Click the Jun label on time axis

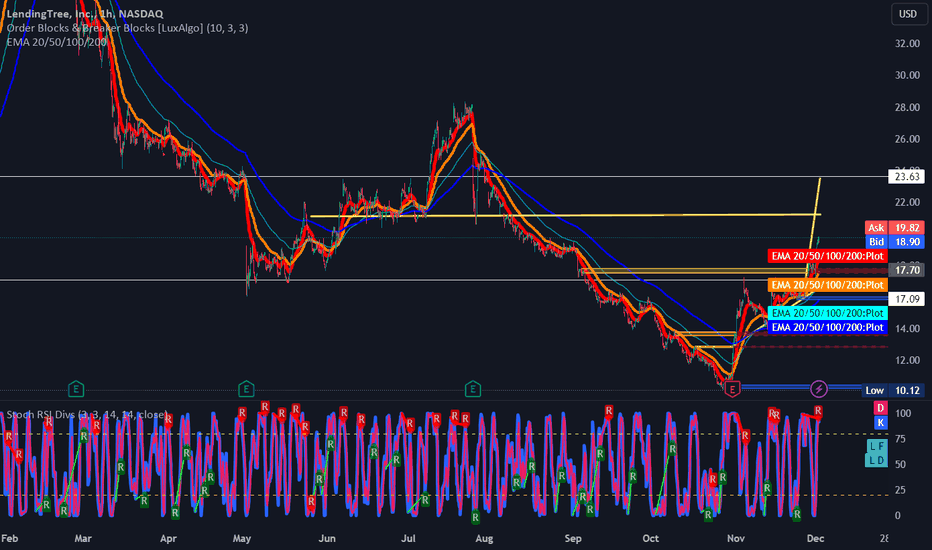327,538
